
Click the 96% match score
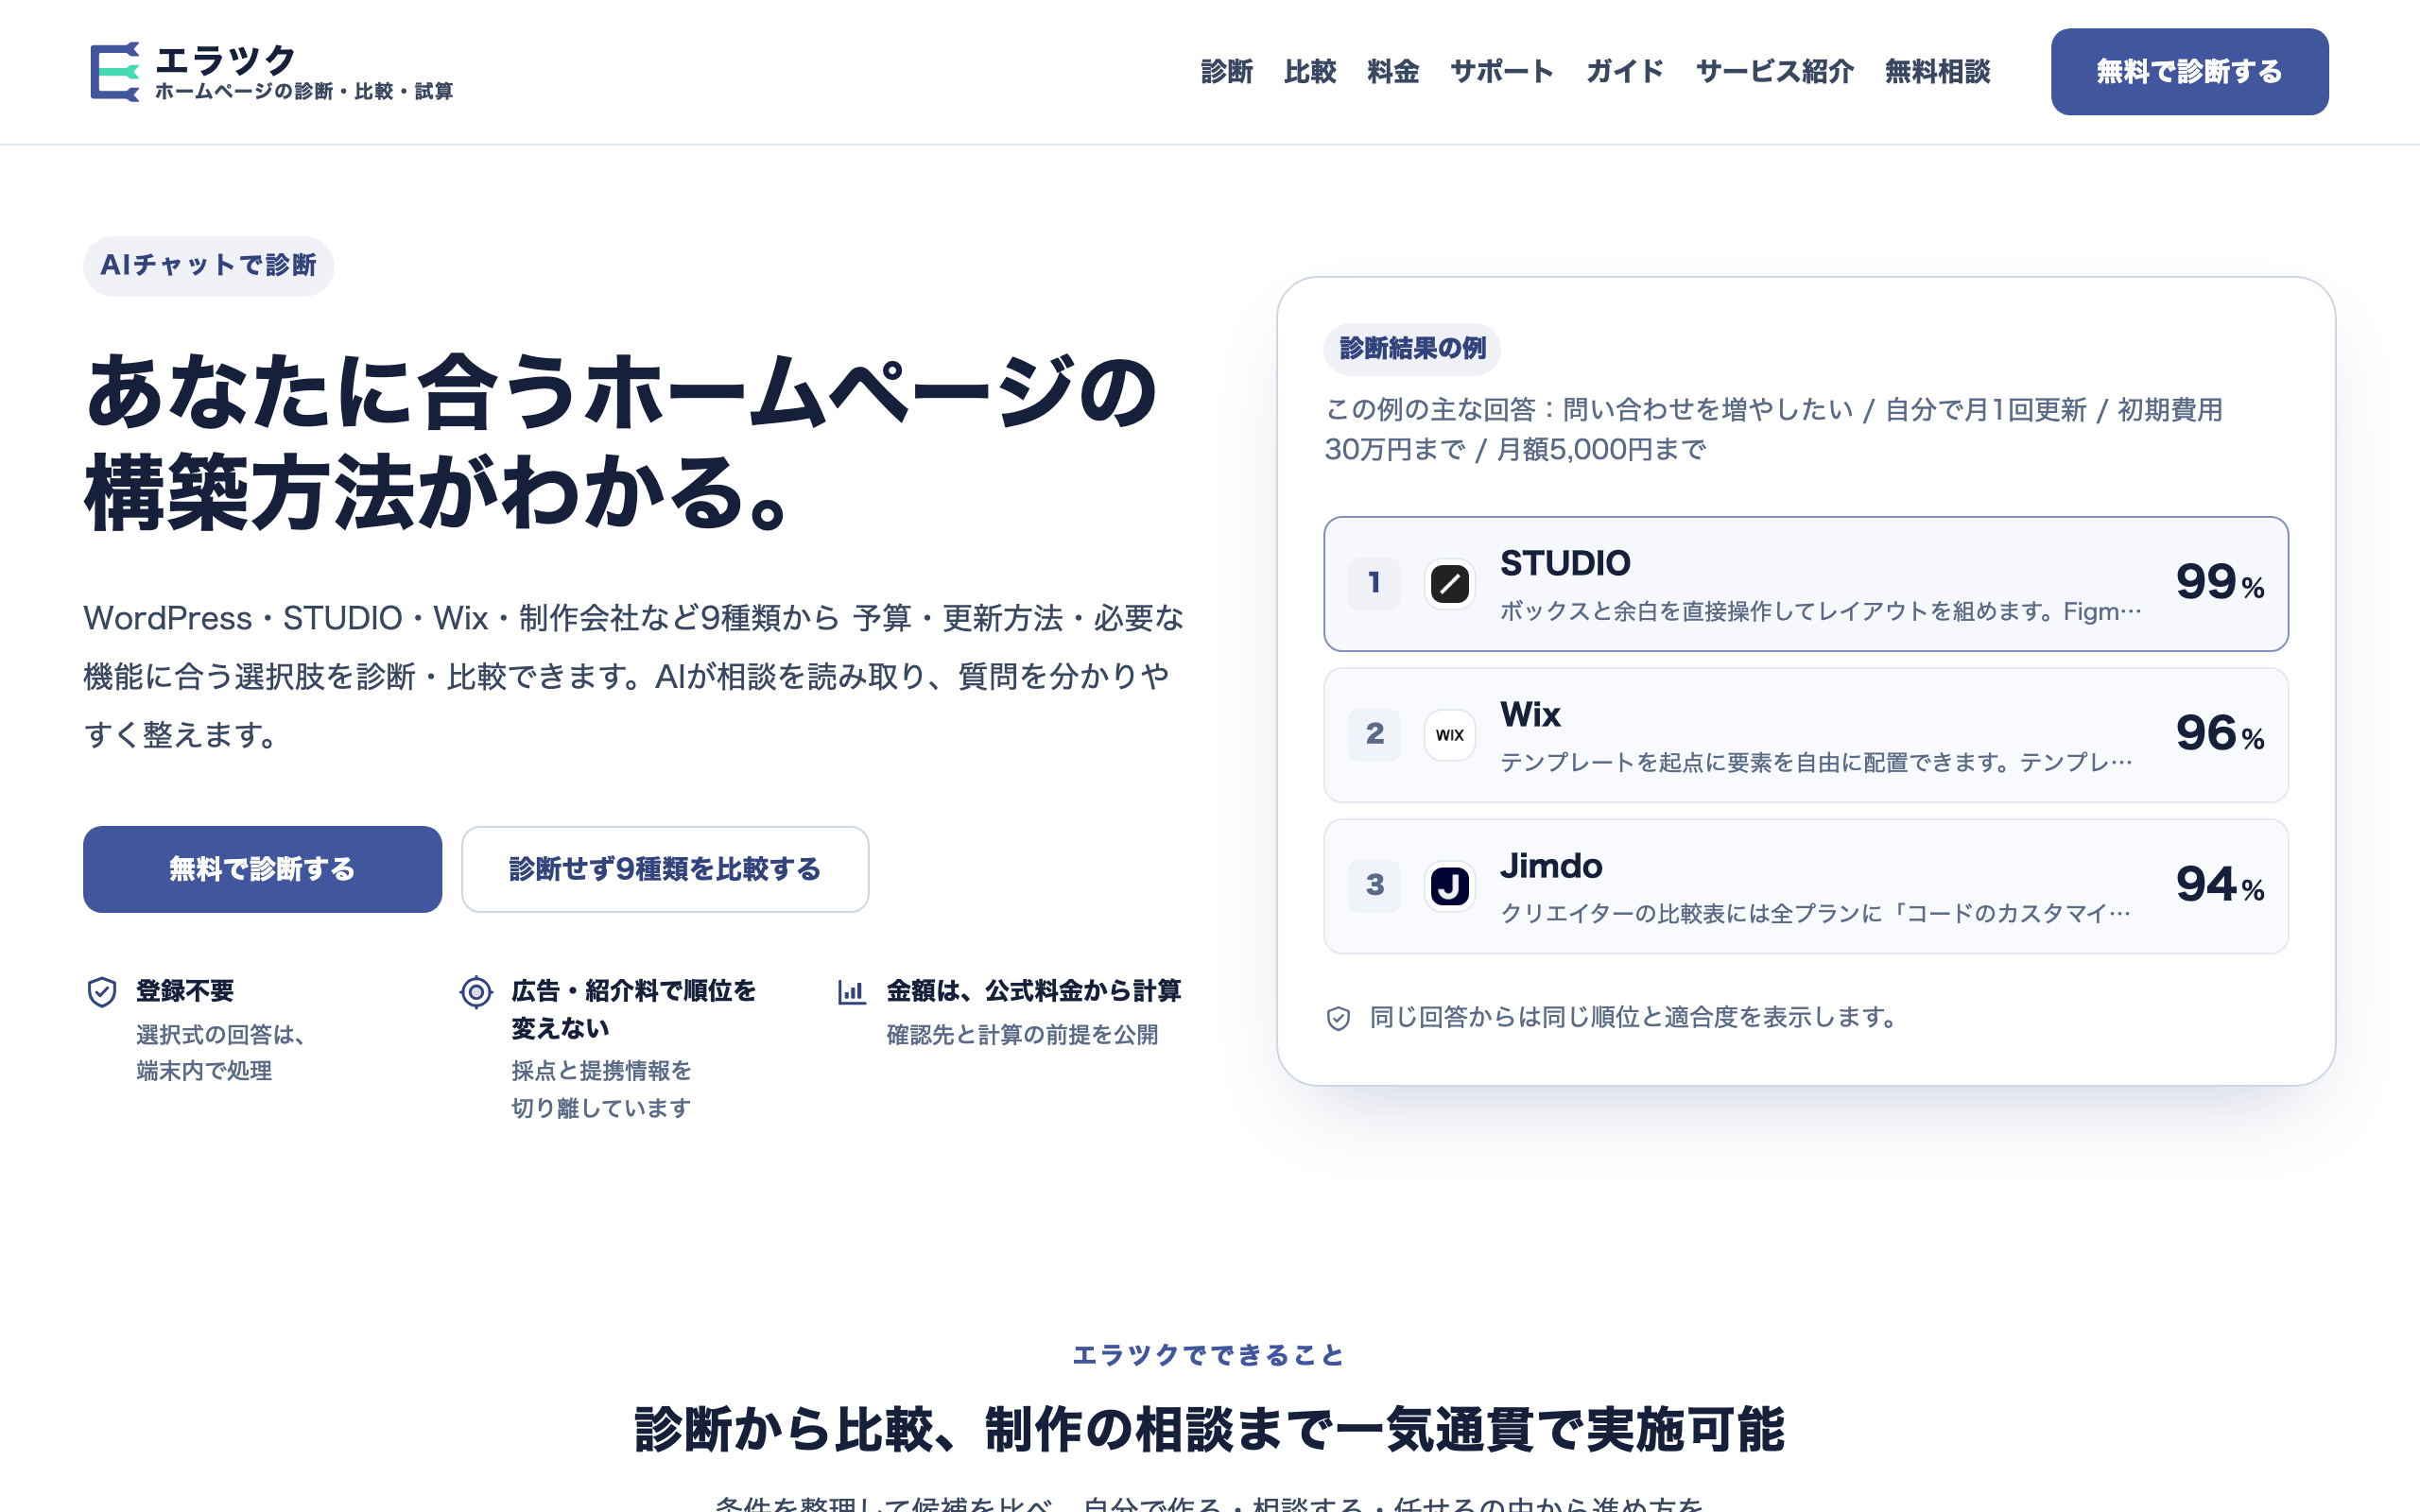(x=2220, y=733)
